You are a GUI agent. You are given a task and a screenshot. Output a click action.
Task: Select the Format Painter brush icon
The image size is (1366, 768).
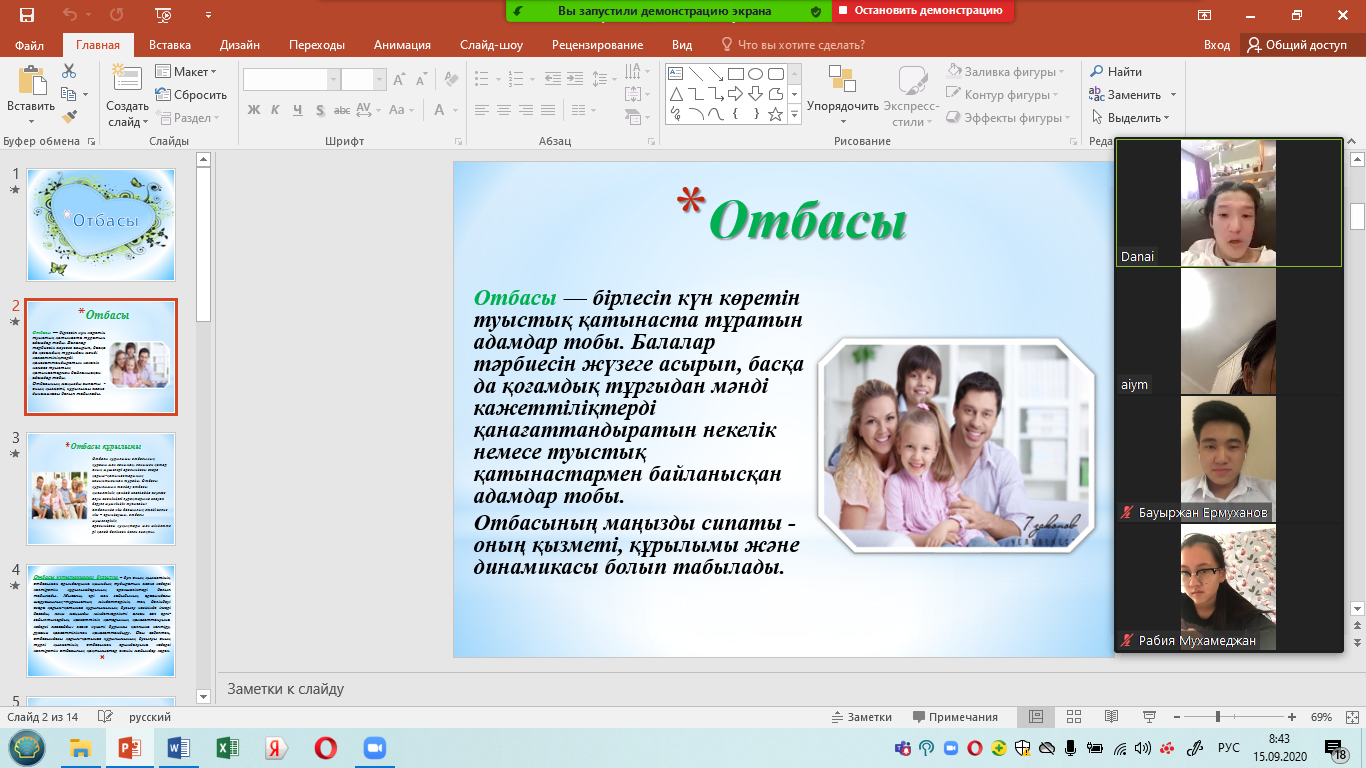click(x=69, y=117)
